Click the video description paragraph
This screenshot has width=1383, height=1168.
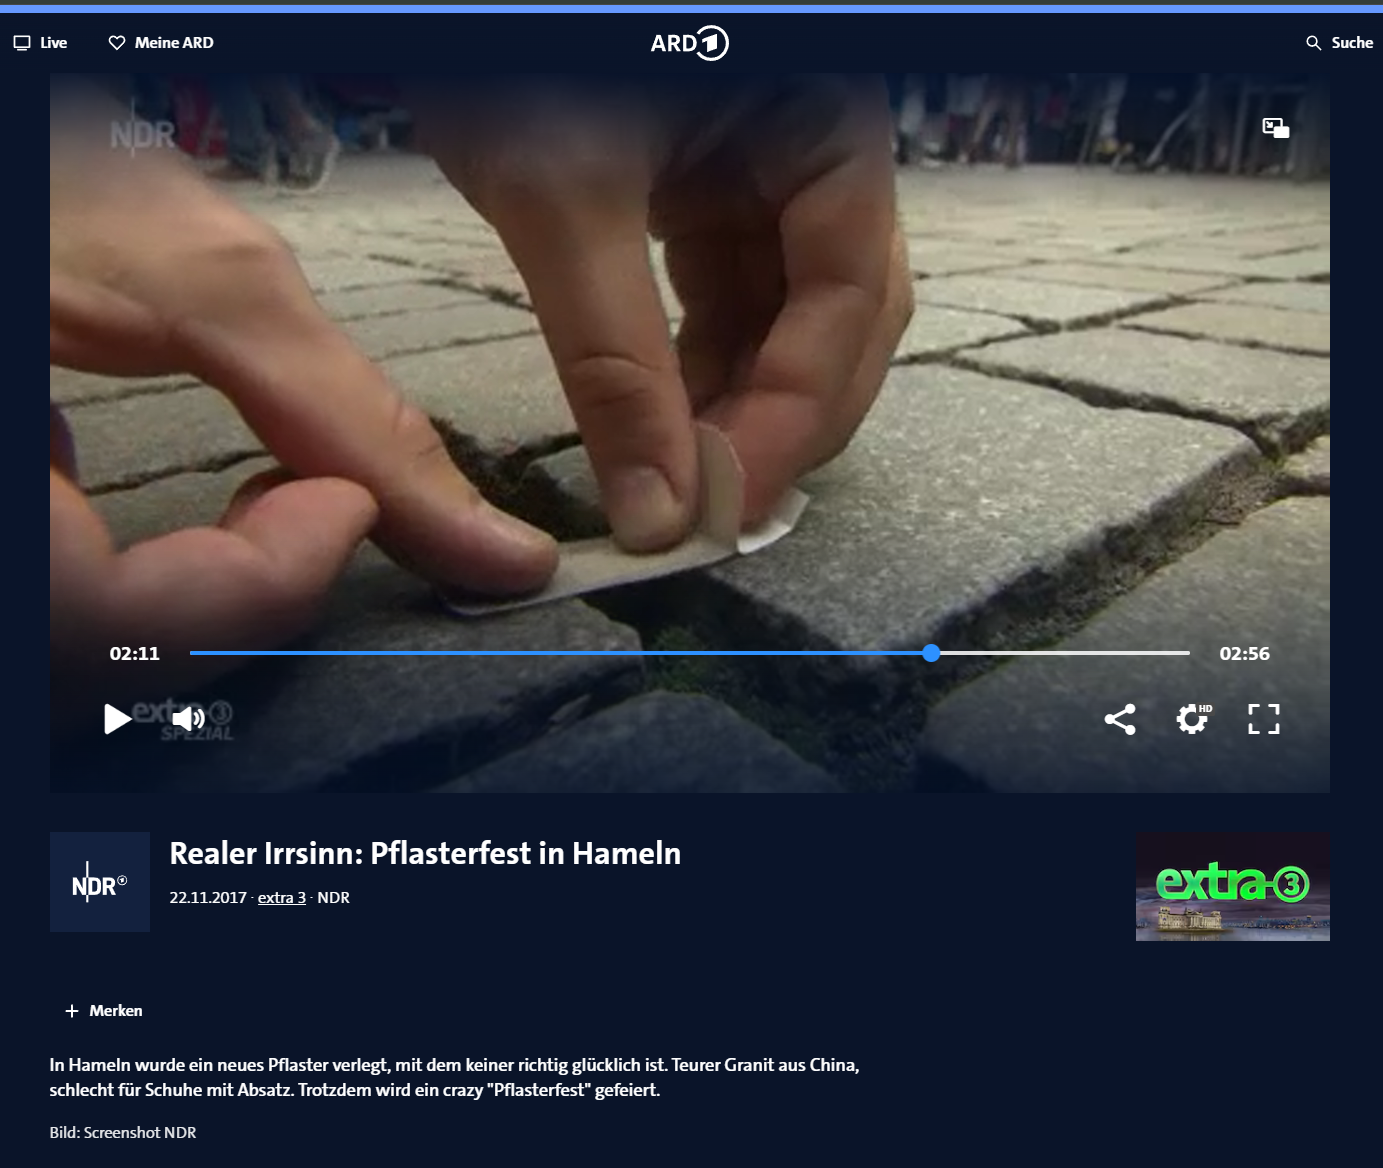[455, 1078]
